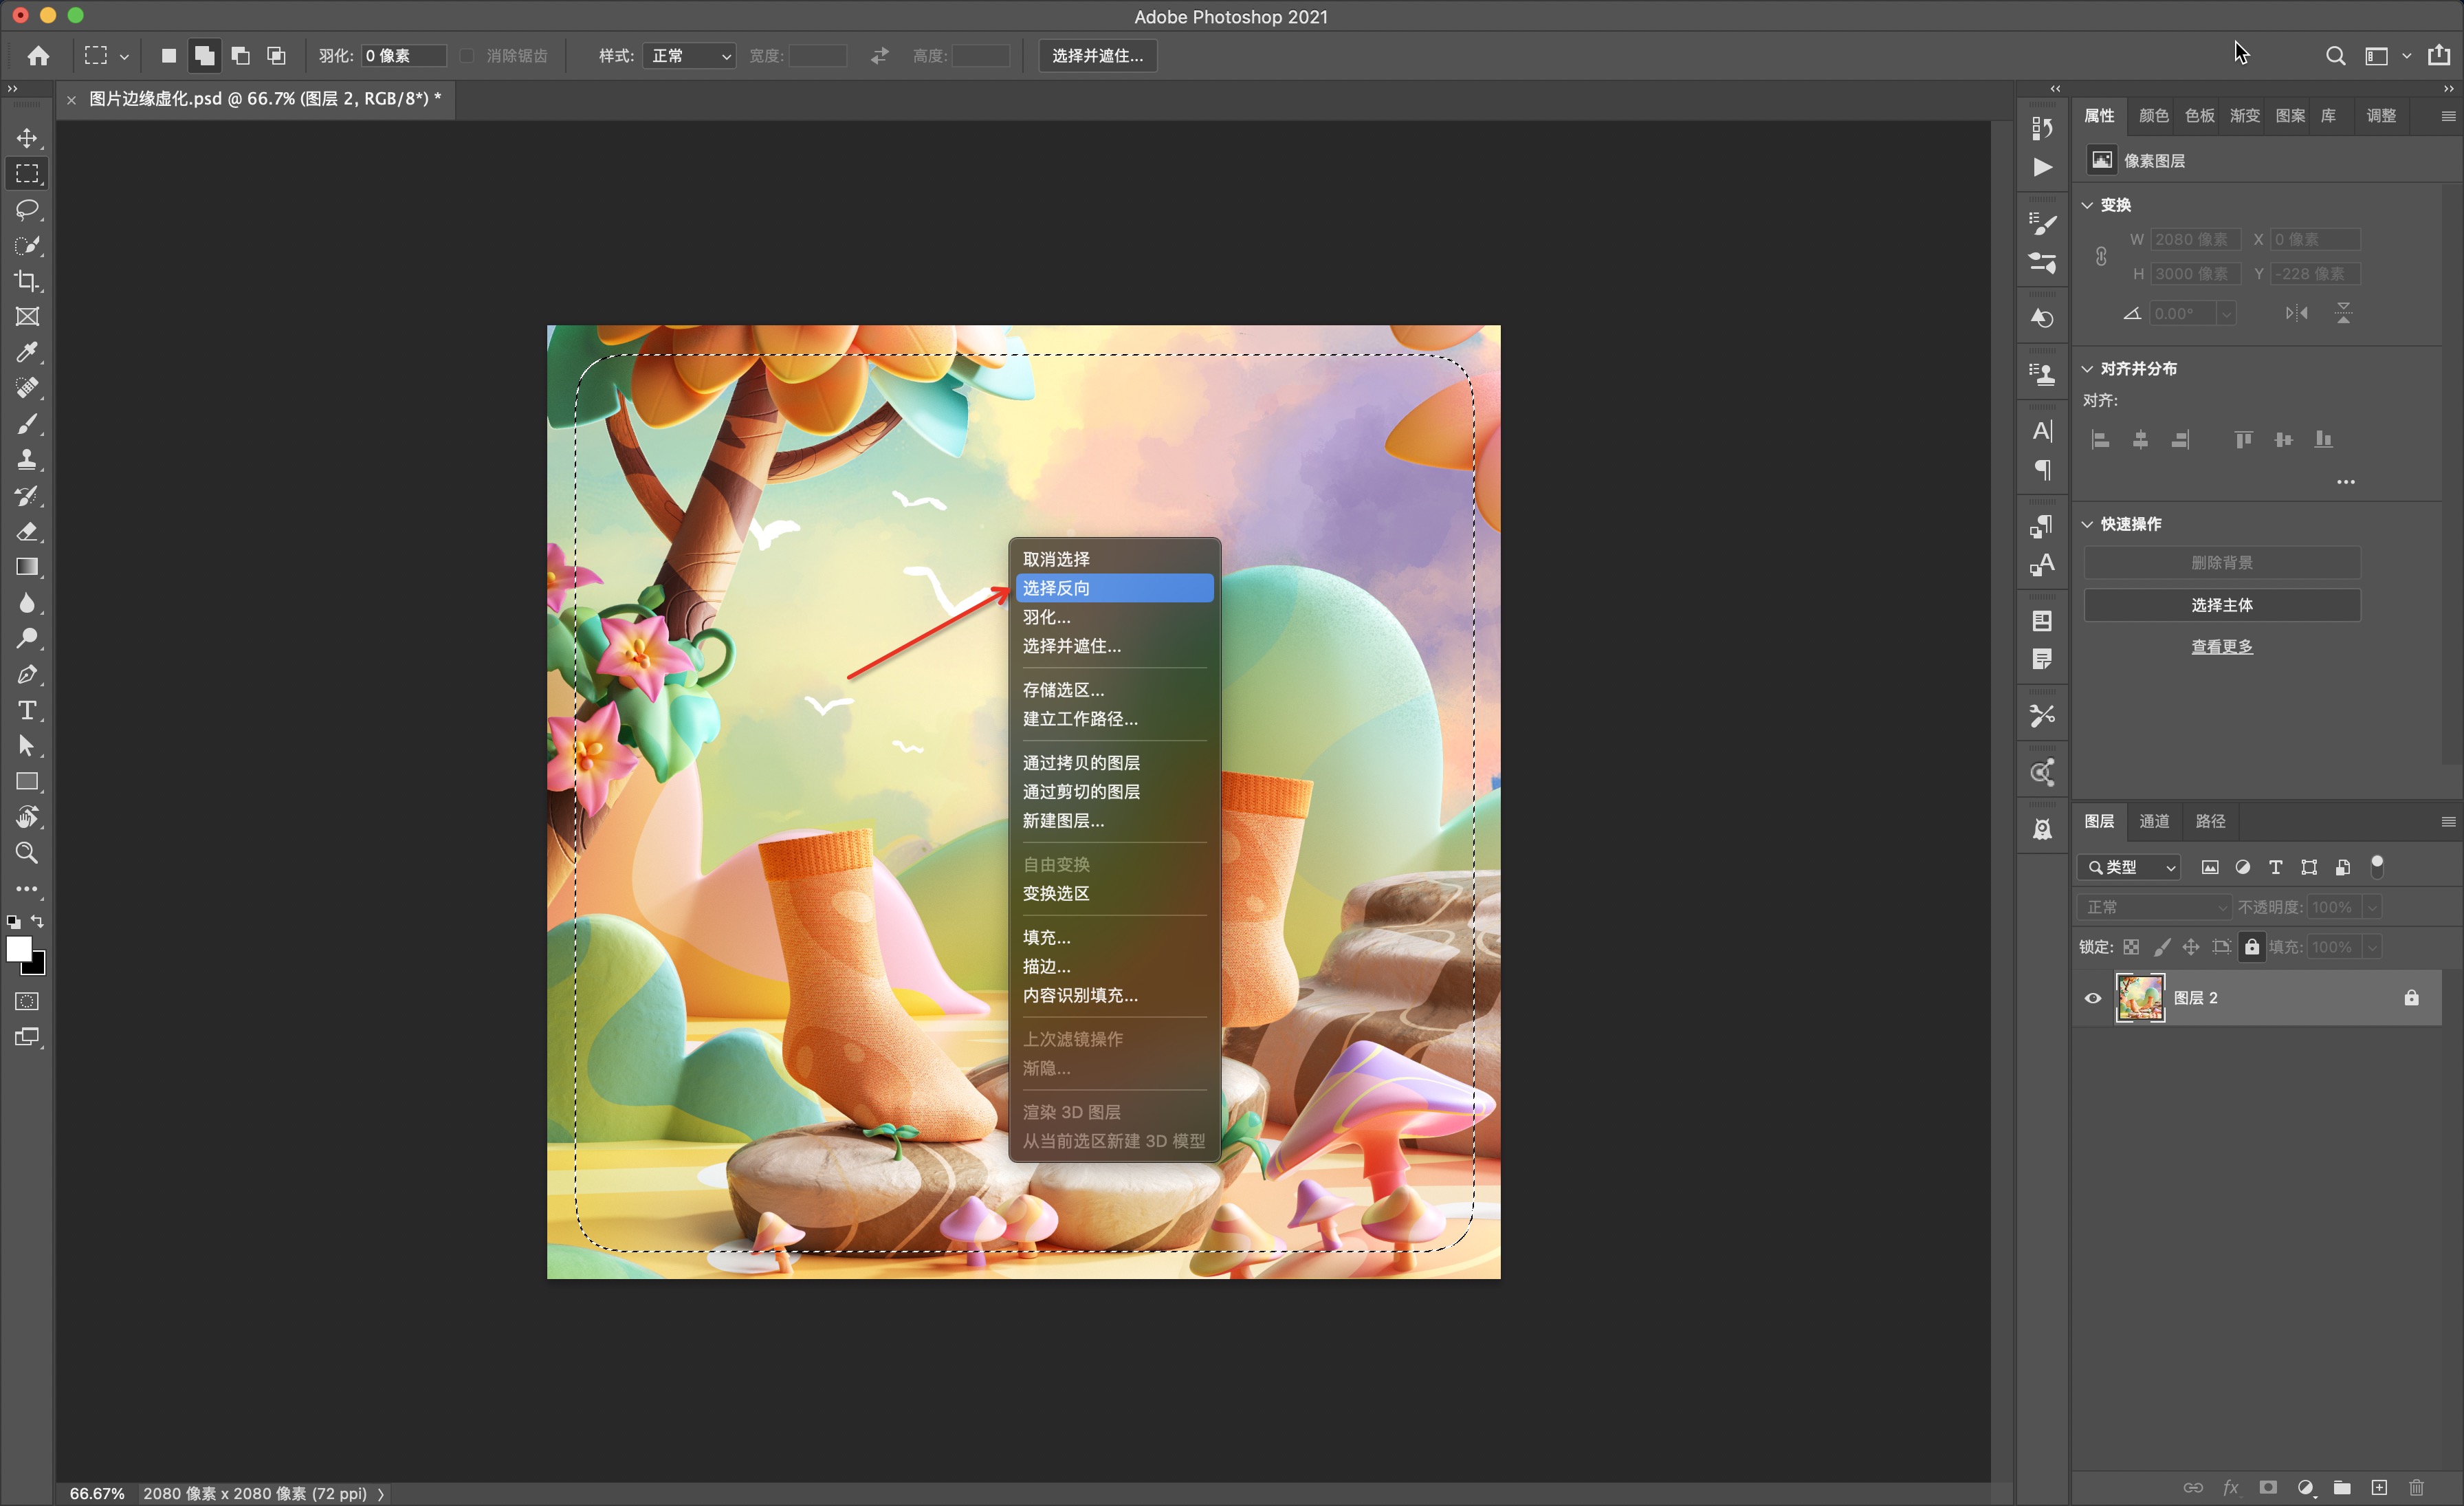
Task: Toggle quick mask mode icon
Action: click(27, 1001)
